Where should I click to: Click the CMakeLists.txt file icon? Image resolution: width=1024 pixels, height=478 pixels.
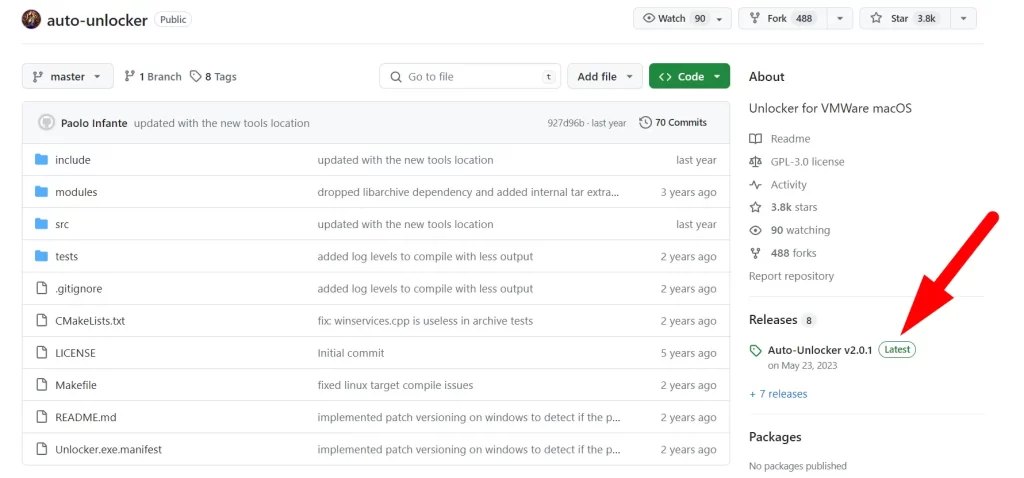(x=42, y=321)
